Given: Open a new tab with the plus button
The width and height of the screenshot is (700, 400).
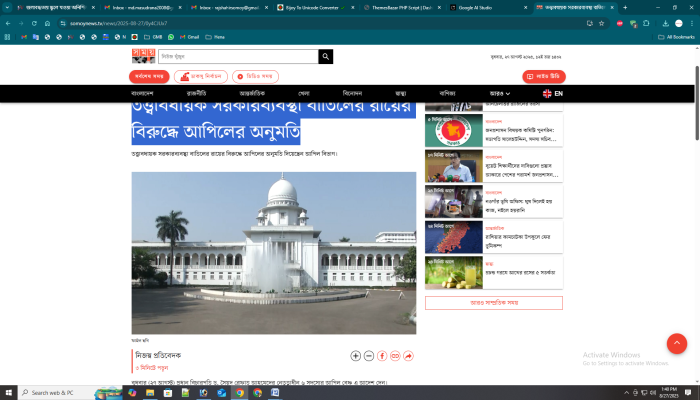Looking at the screenshot, I should pyautogui.click(x=625, y=8).
